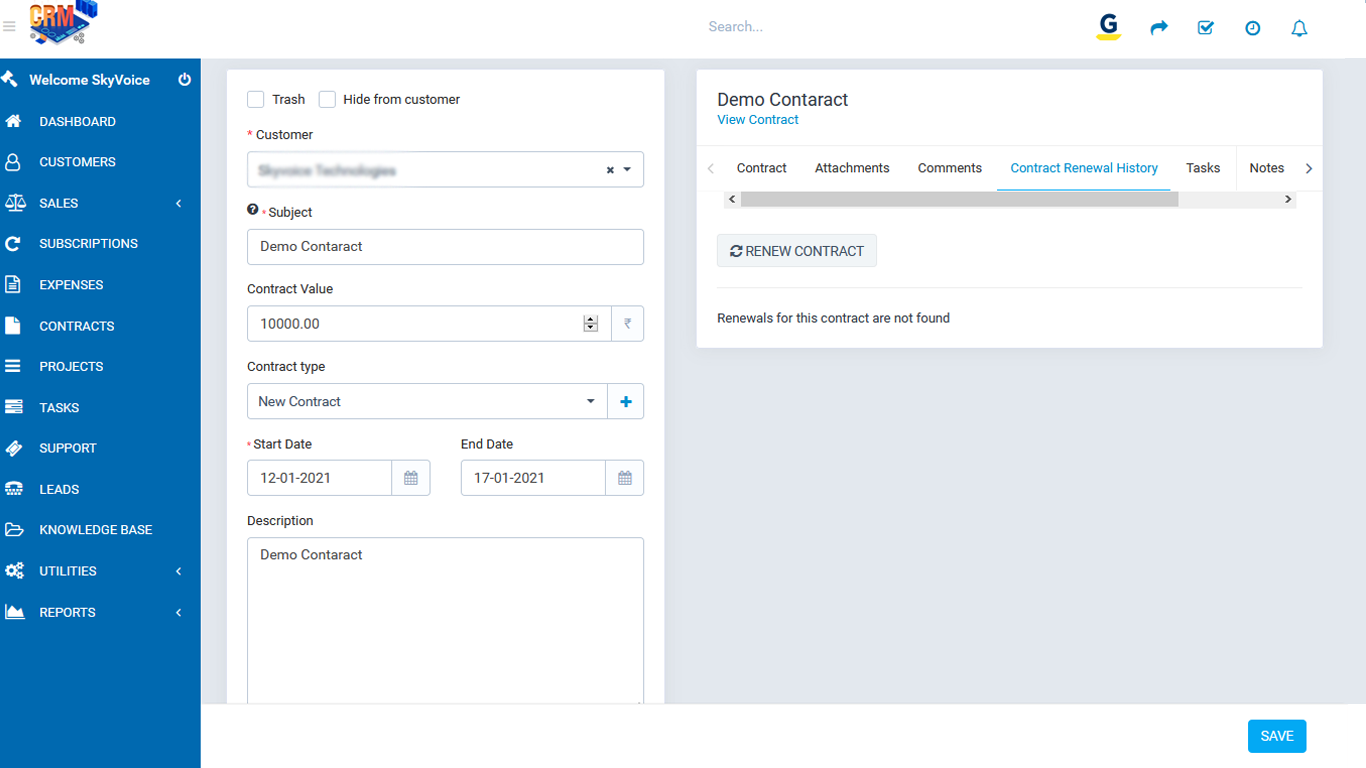Enable Hide from customer checkbox
The width and height of the screenshot is (1366, 768).
click(327, 99)
